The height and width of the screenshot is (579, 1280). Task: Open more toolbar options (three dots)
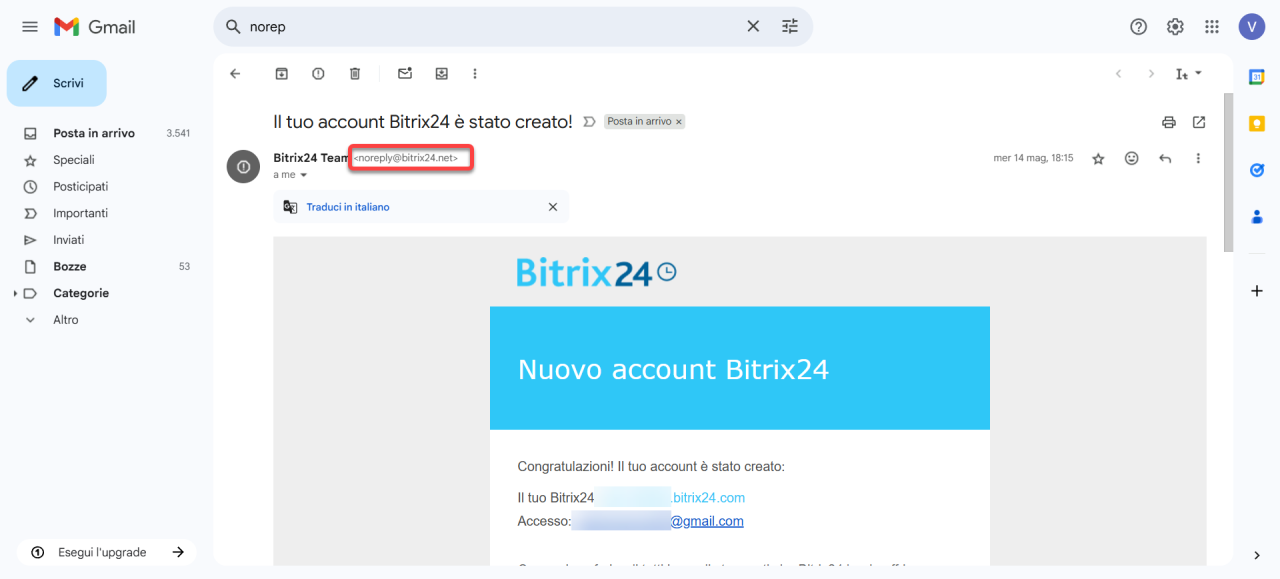point(475,74)
